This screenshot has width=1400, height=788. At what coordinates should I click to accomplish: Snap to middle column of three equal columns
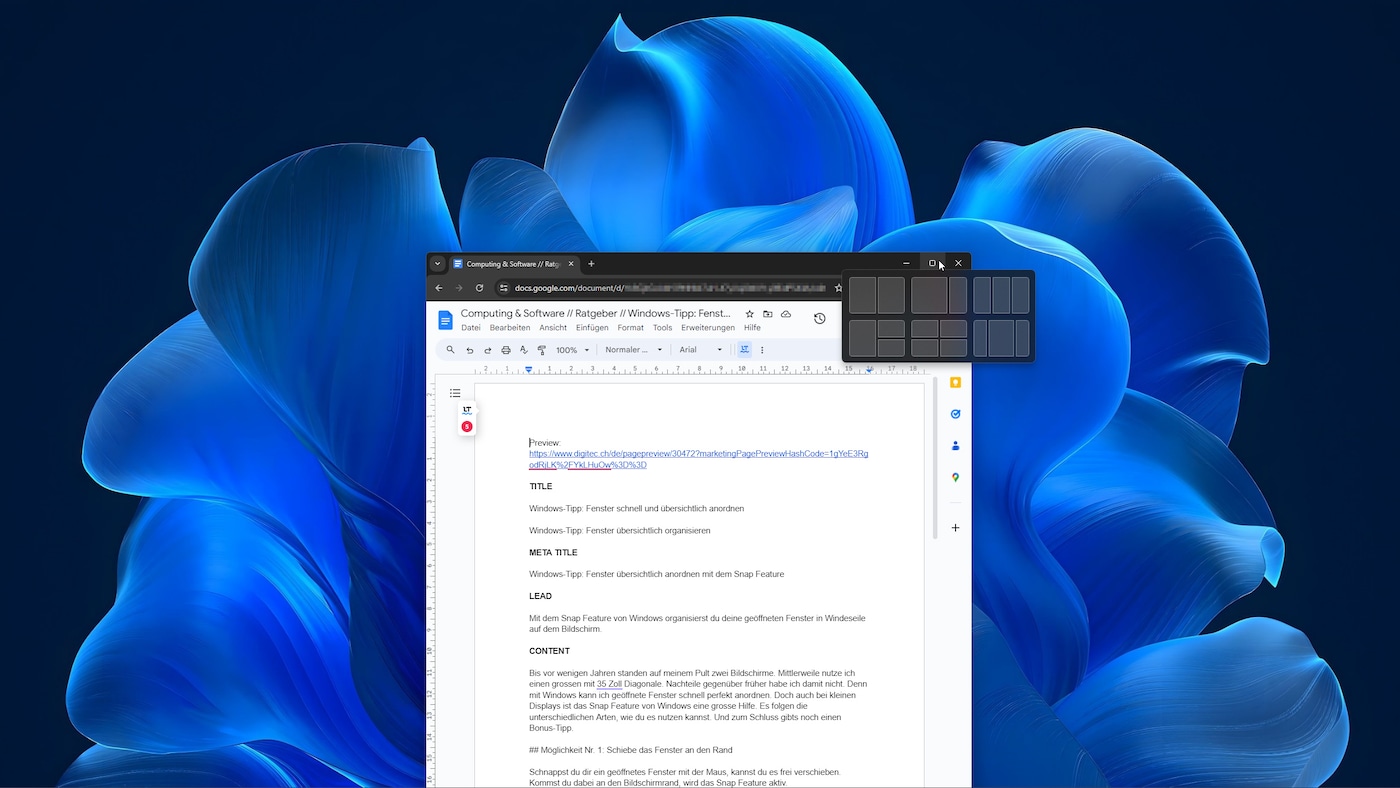point(1001,295)
